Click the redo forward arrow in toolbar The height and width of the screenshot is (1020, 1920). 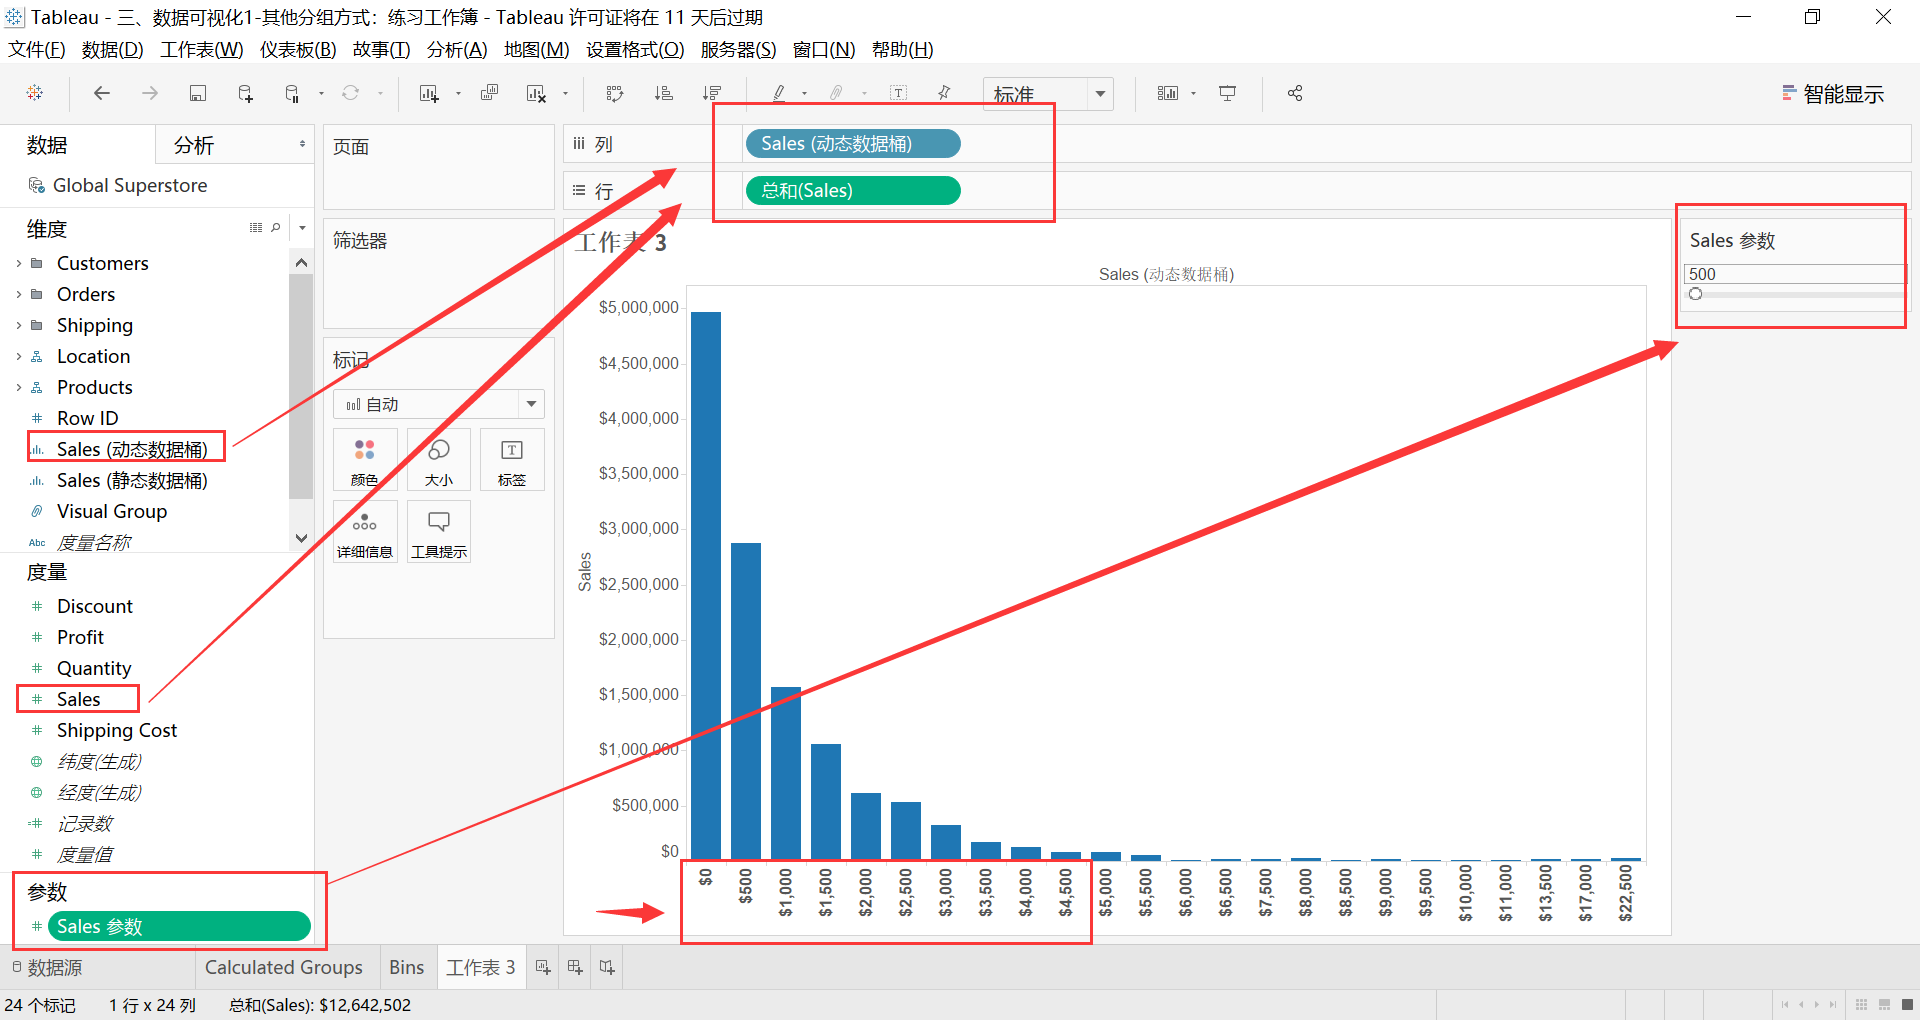[150, 93]
